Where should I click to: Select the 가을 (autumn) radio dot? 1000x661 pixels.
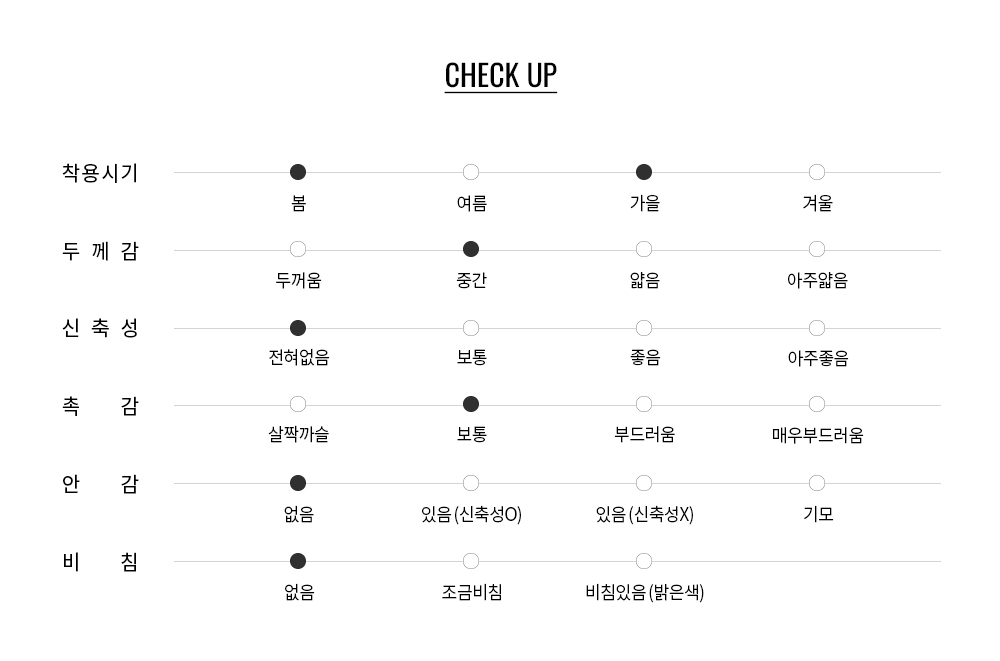[644, 172]
